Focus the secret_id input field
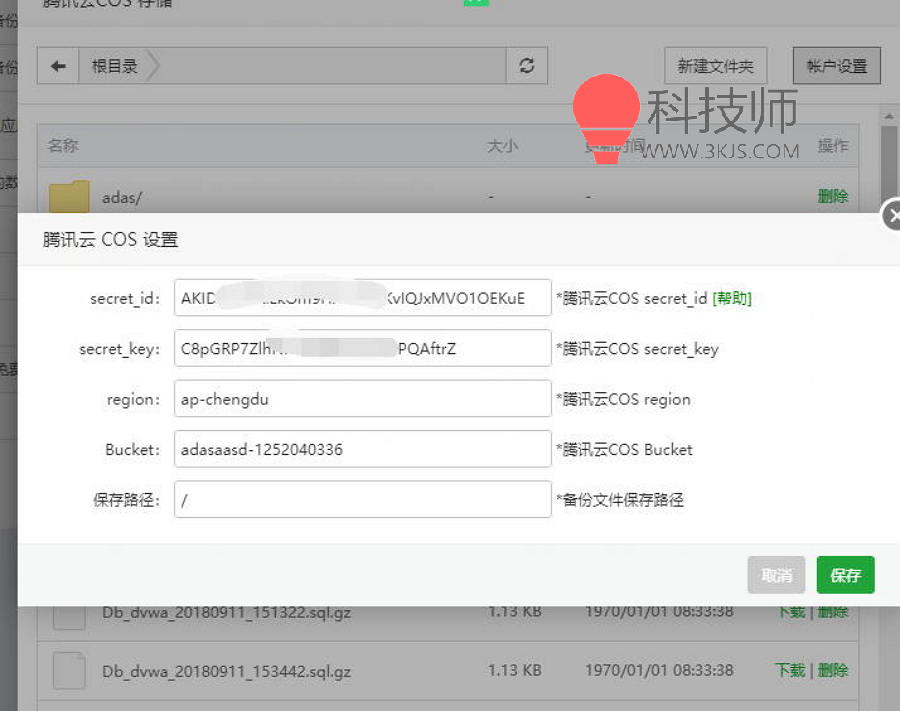Viewport: 900px width, 711px height. tap(363, 297)
